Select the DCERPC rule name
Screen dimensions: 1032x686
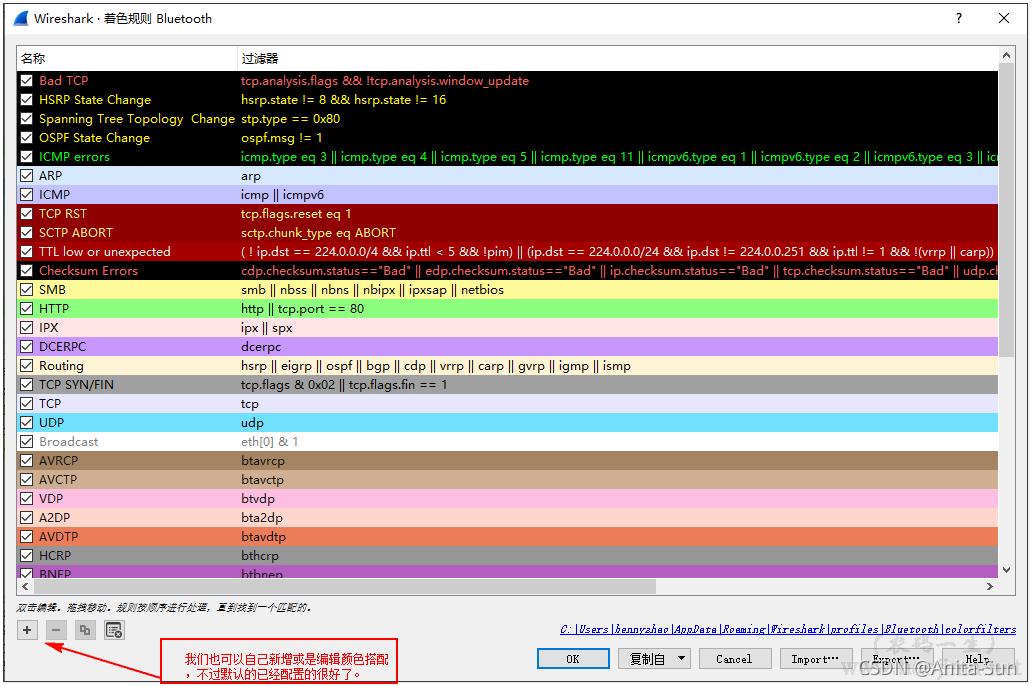(63, 347)
